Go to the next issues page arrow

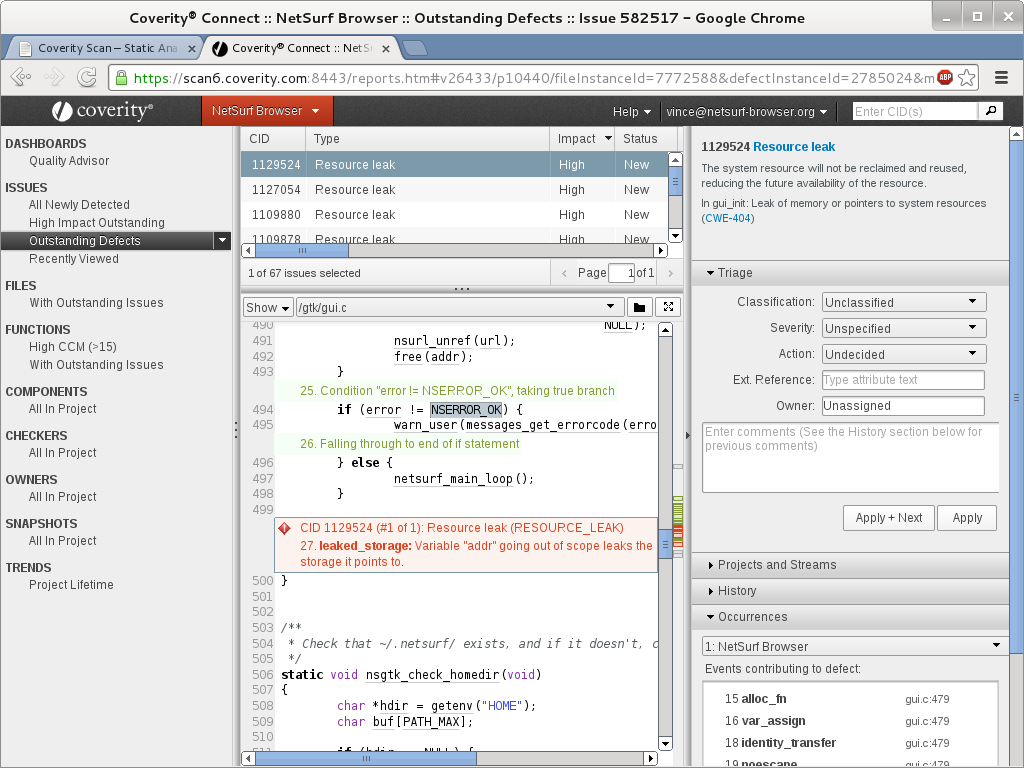pos(670,273)
